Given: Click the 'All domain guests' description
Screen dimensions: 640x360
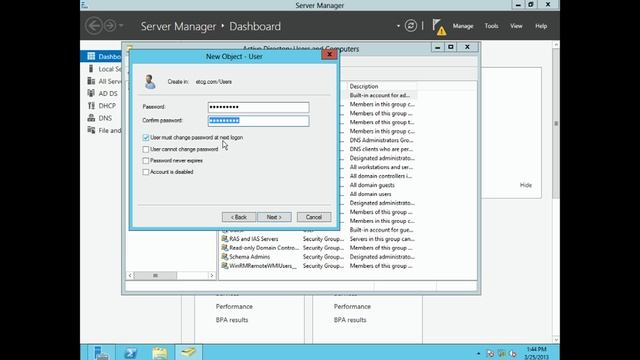Looking at the screenshot, I should [x=372, y=185].
